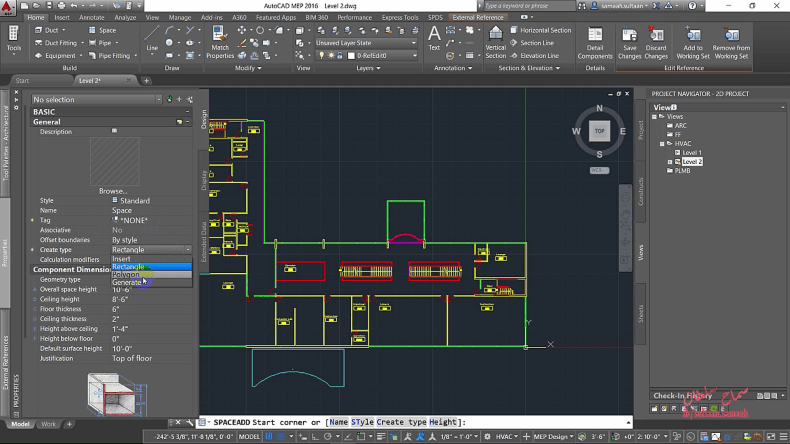Select the Rotate tool in Modify panel
This screenshot has height=444, width=790.
click(260, 30)
